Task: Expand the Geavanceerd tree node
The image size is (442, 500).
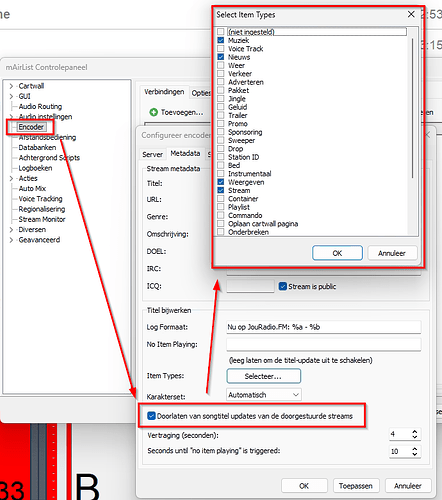Action: point(11,240)
